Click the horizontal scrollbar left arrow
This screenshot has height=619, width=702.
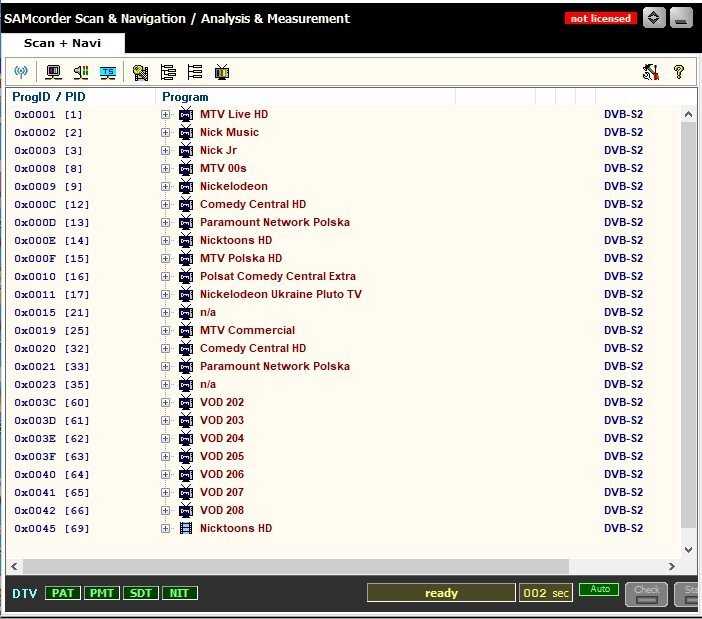pos(14,566)
